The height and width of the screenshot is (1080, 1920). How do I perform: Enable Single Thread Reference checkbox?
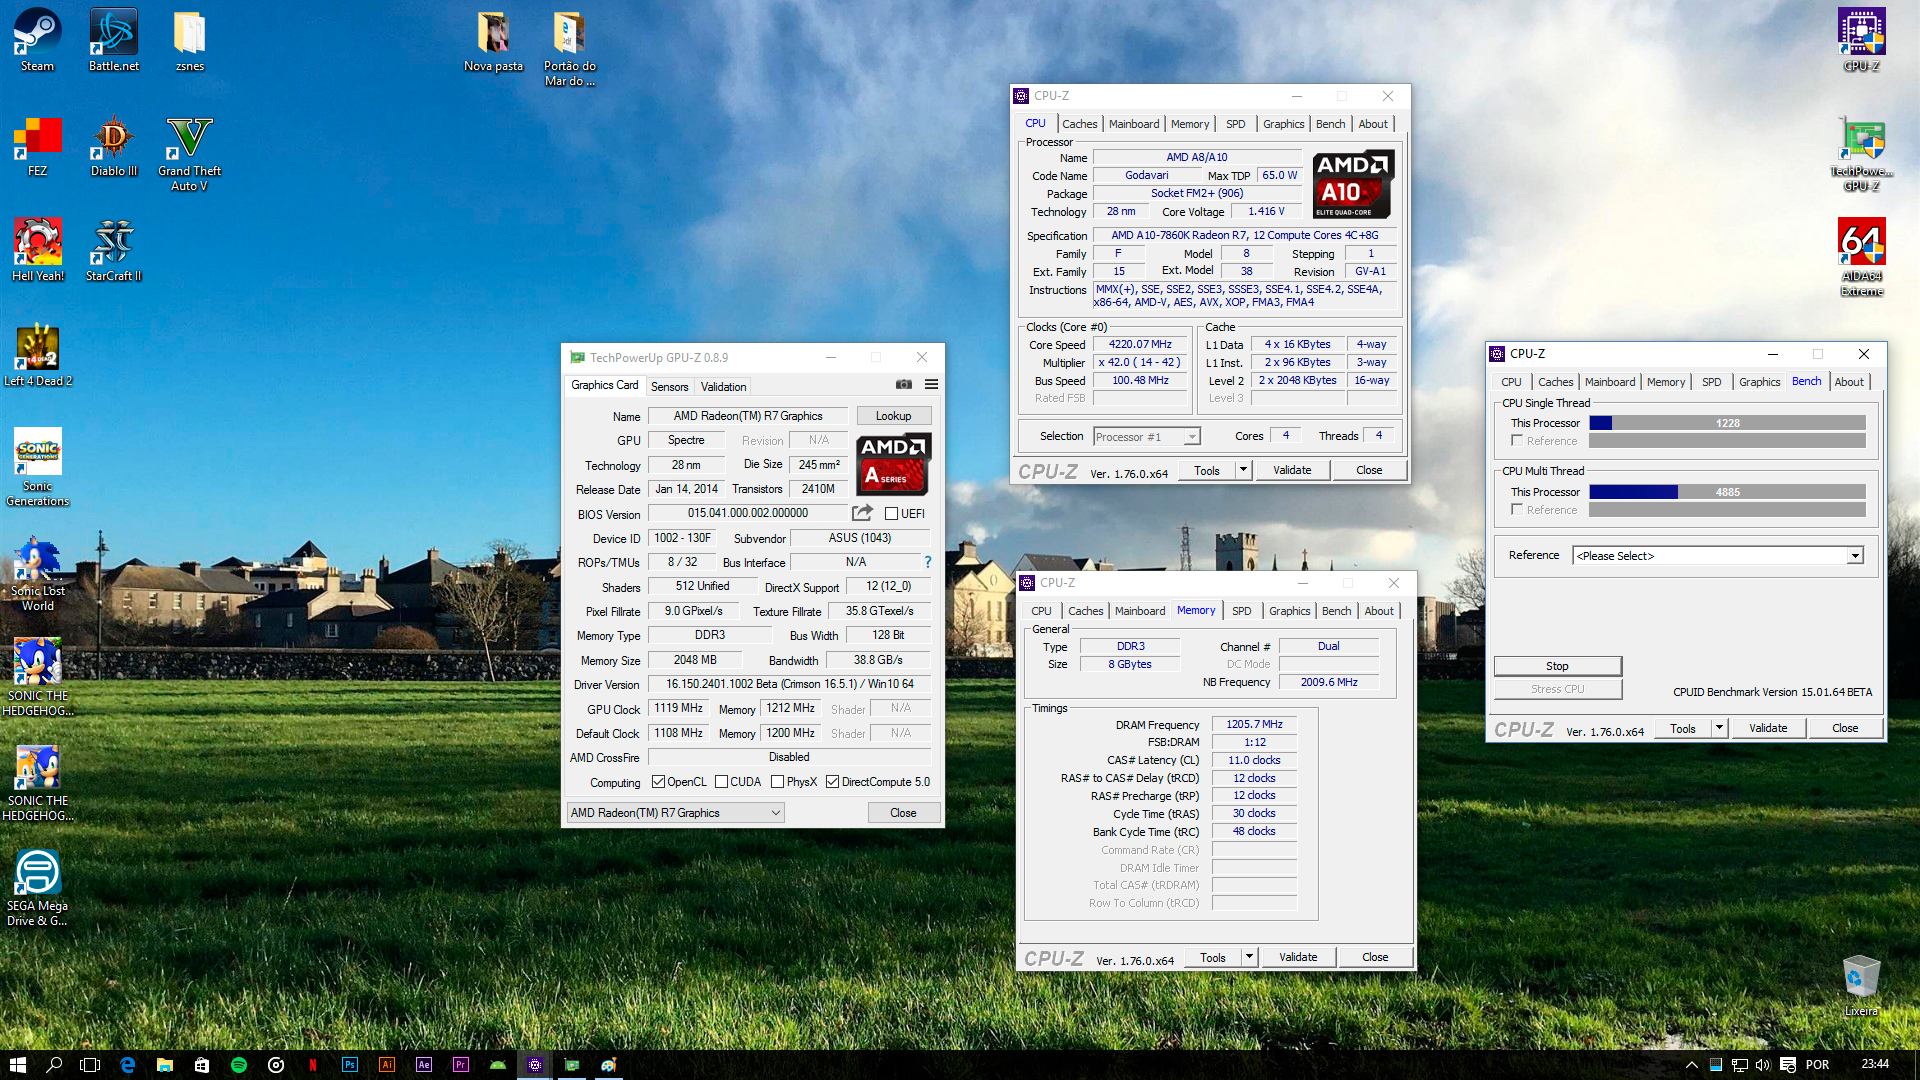[x=1517, y=440]
